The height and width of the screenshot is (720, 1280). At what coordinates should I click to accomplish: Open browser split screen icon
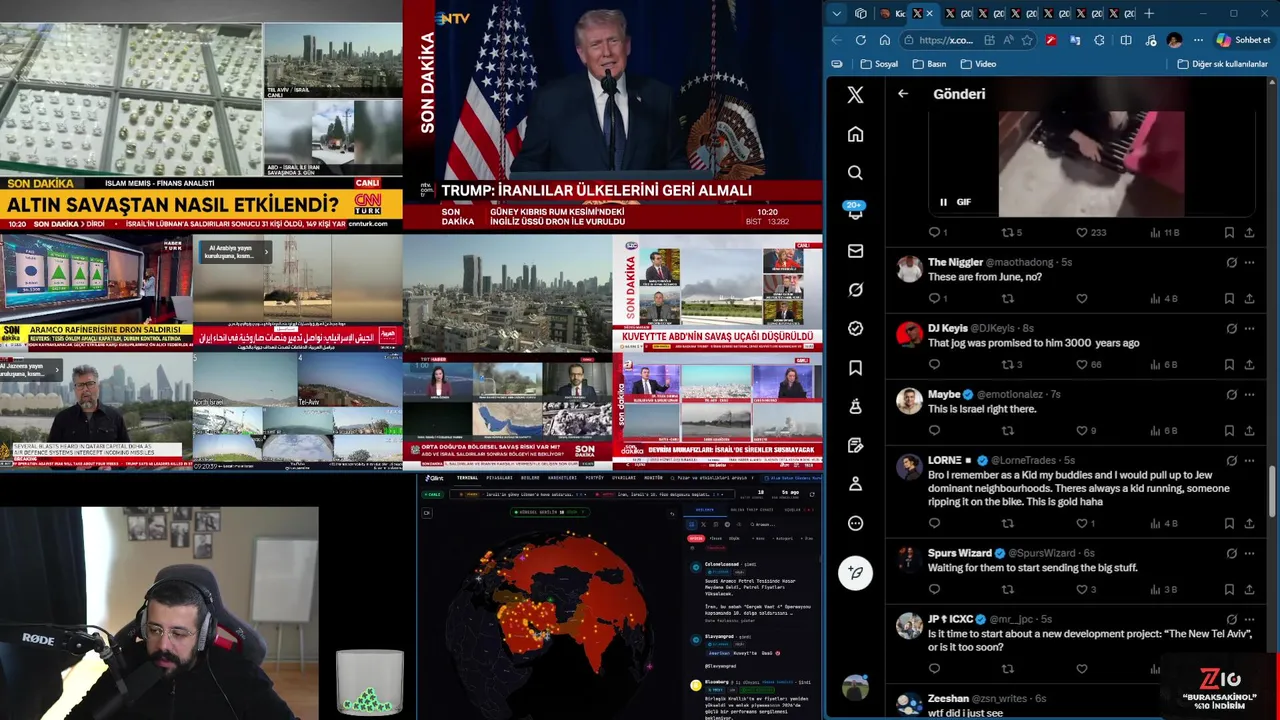1126,40
